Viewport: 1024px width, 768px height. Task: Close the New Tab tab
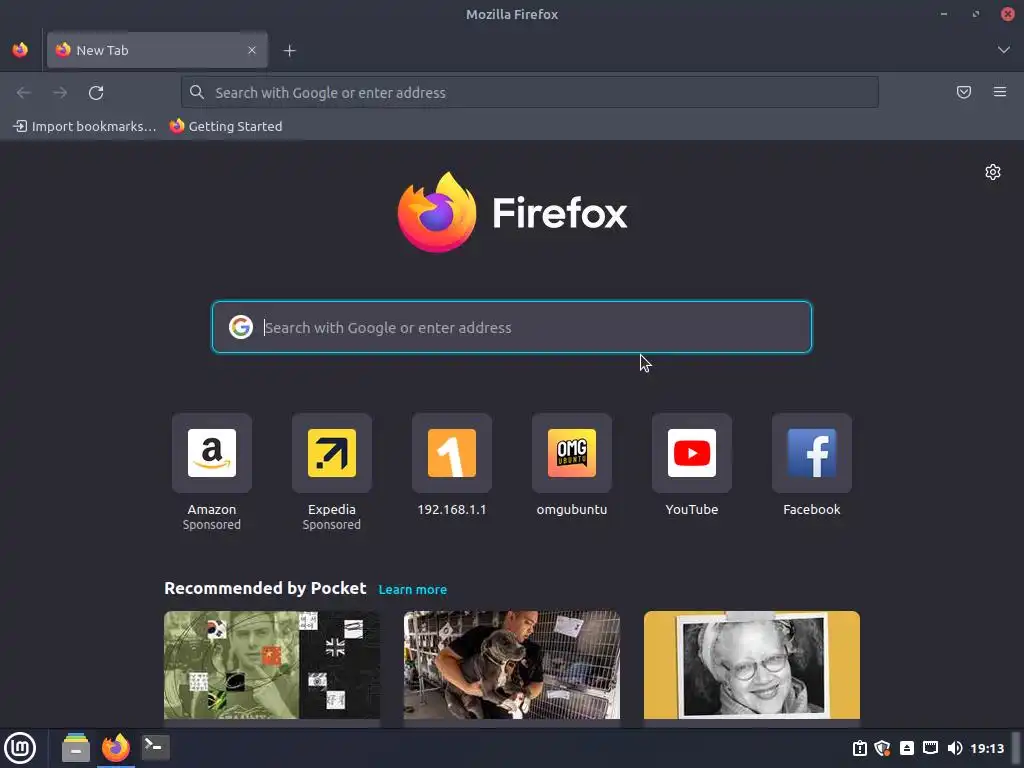point(251,50)
